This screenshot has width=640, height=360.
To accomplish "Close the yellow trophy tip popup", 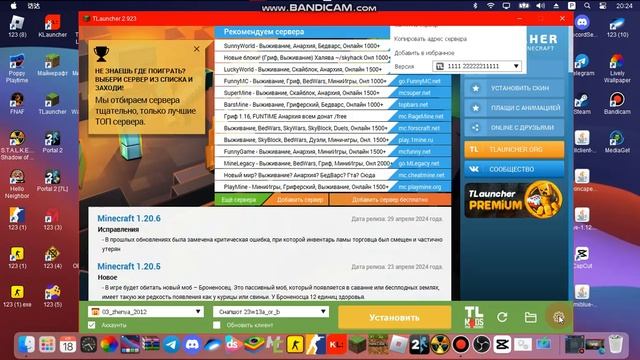I will (x=197, y=49).
